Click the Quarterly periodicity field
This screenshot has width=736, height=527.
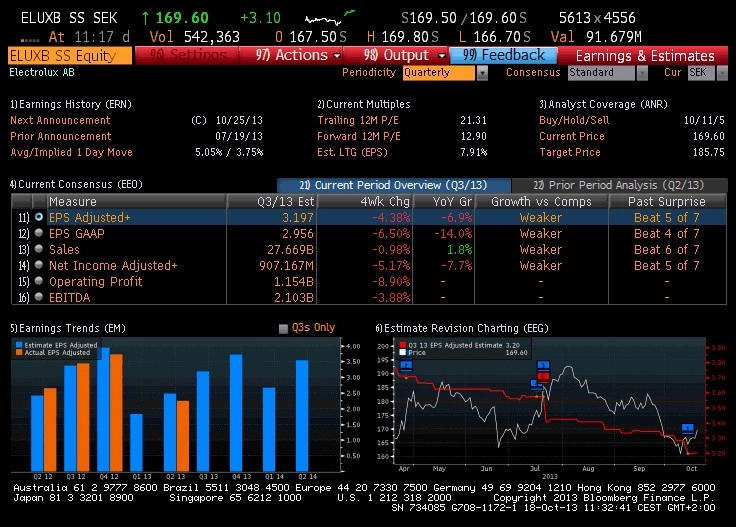tap(439, 73)
